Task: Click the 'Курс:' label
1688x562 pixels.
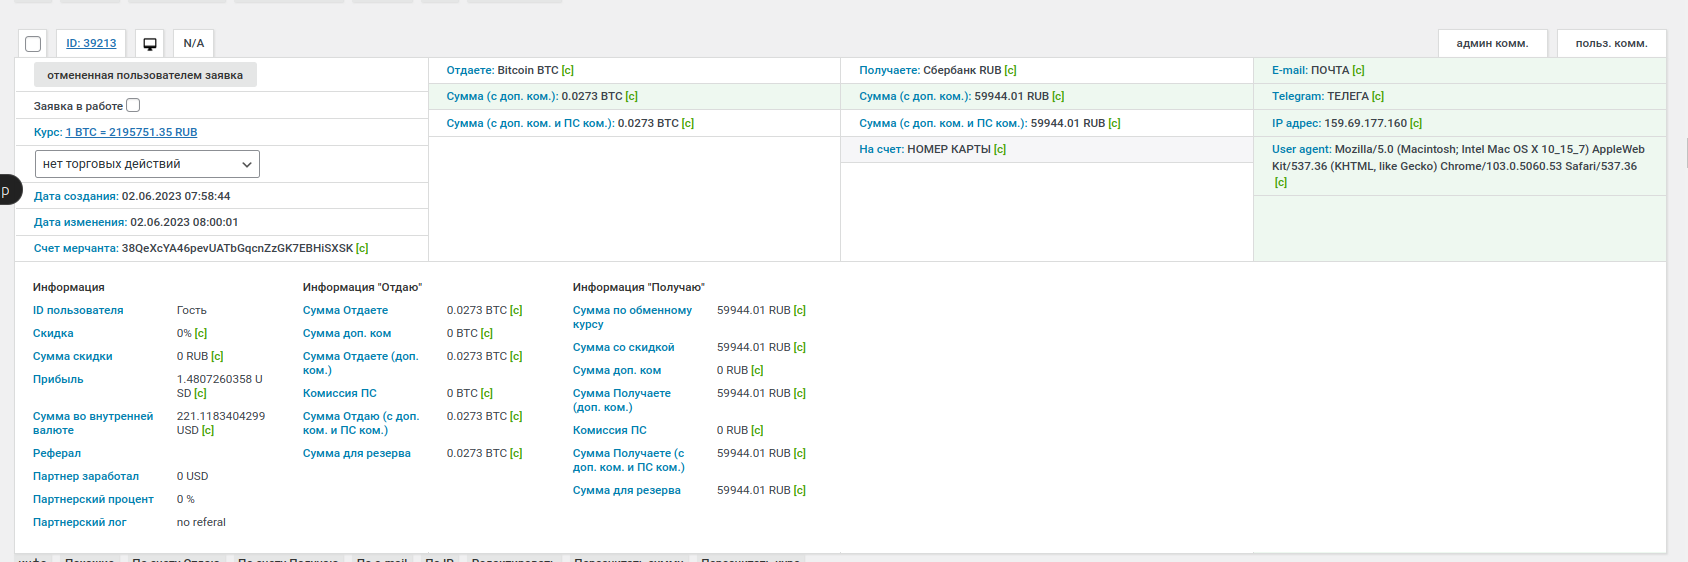Action: pyautogui.click(x=48, y=132)
